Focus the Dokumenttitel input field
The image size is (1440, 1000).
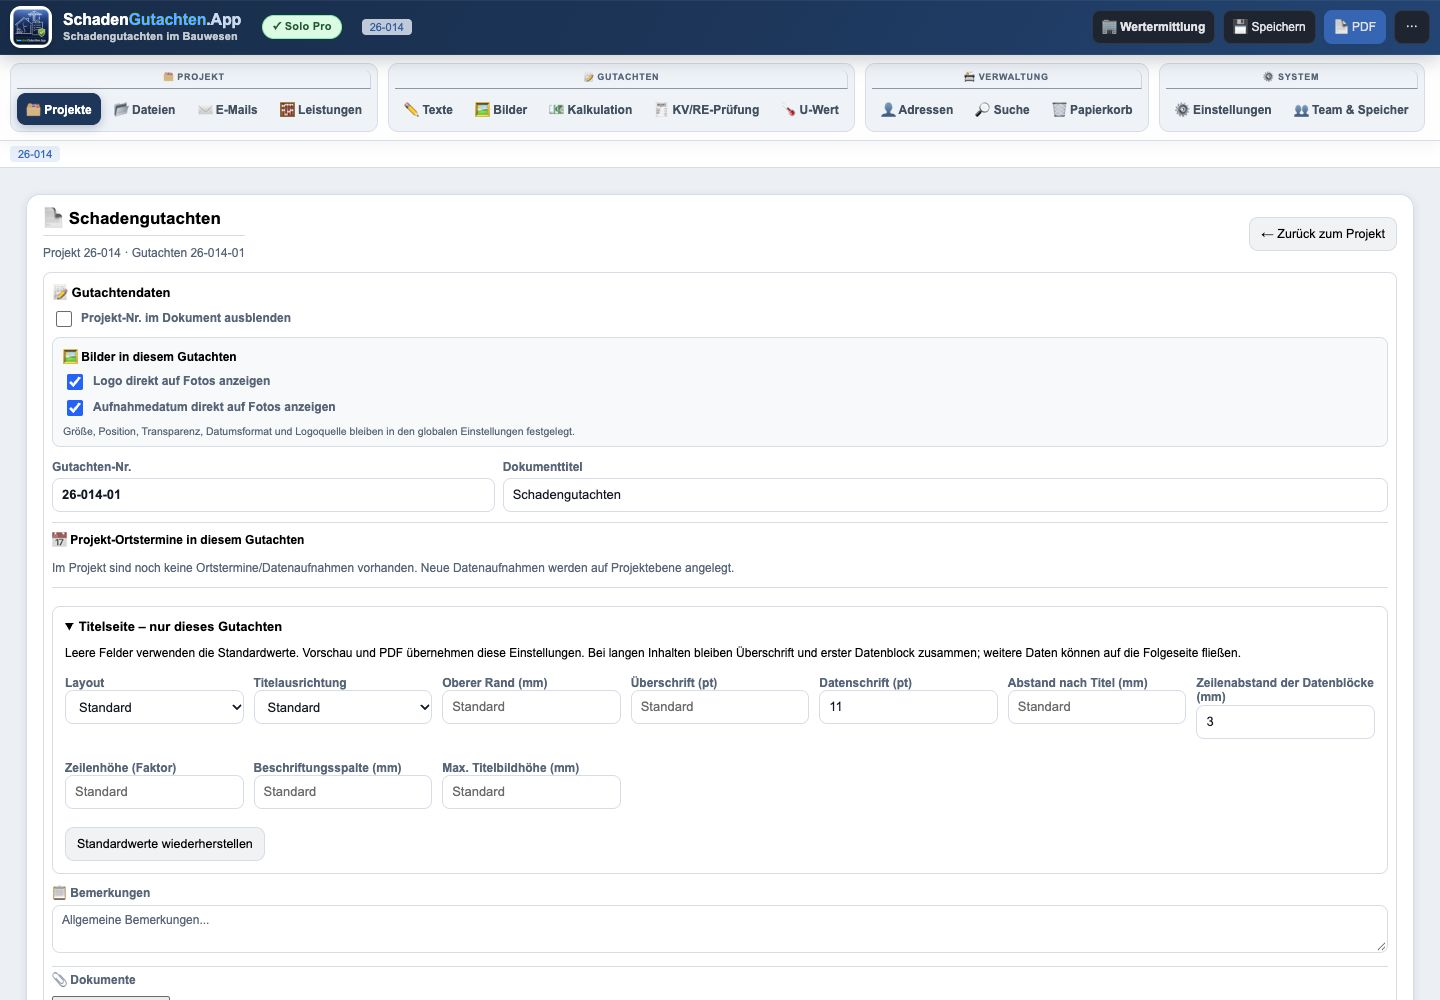click(x=945, y=495)
